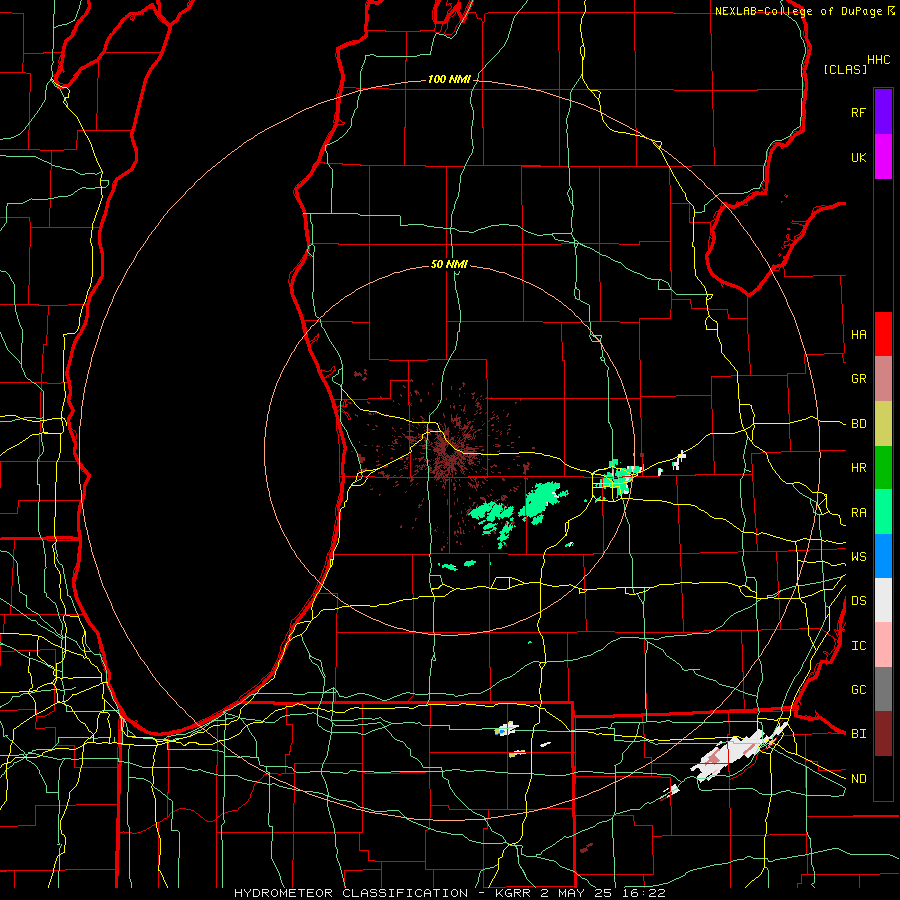Screen dimensions: 900x900
Task: Click the IC pink legend swatch
Action: click(x=883, y=645)
